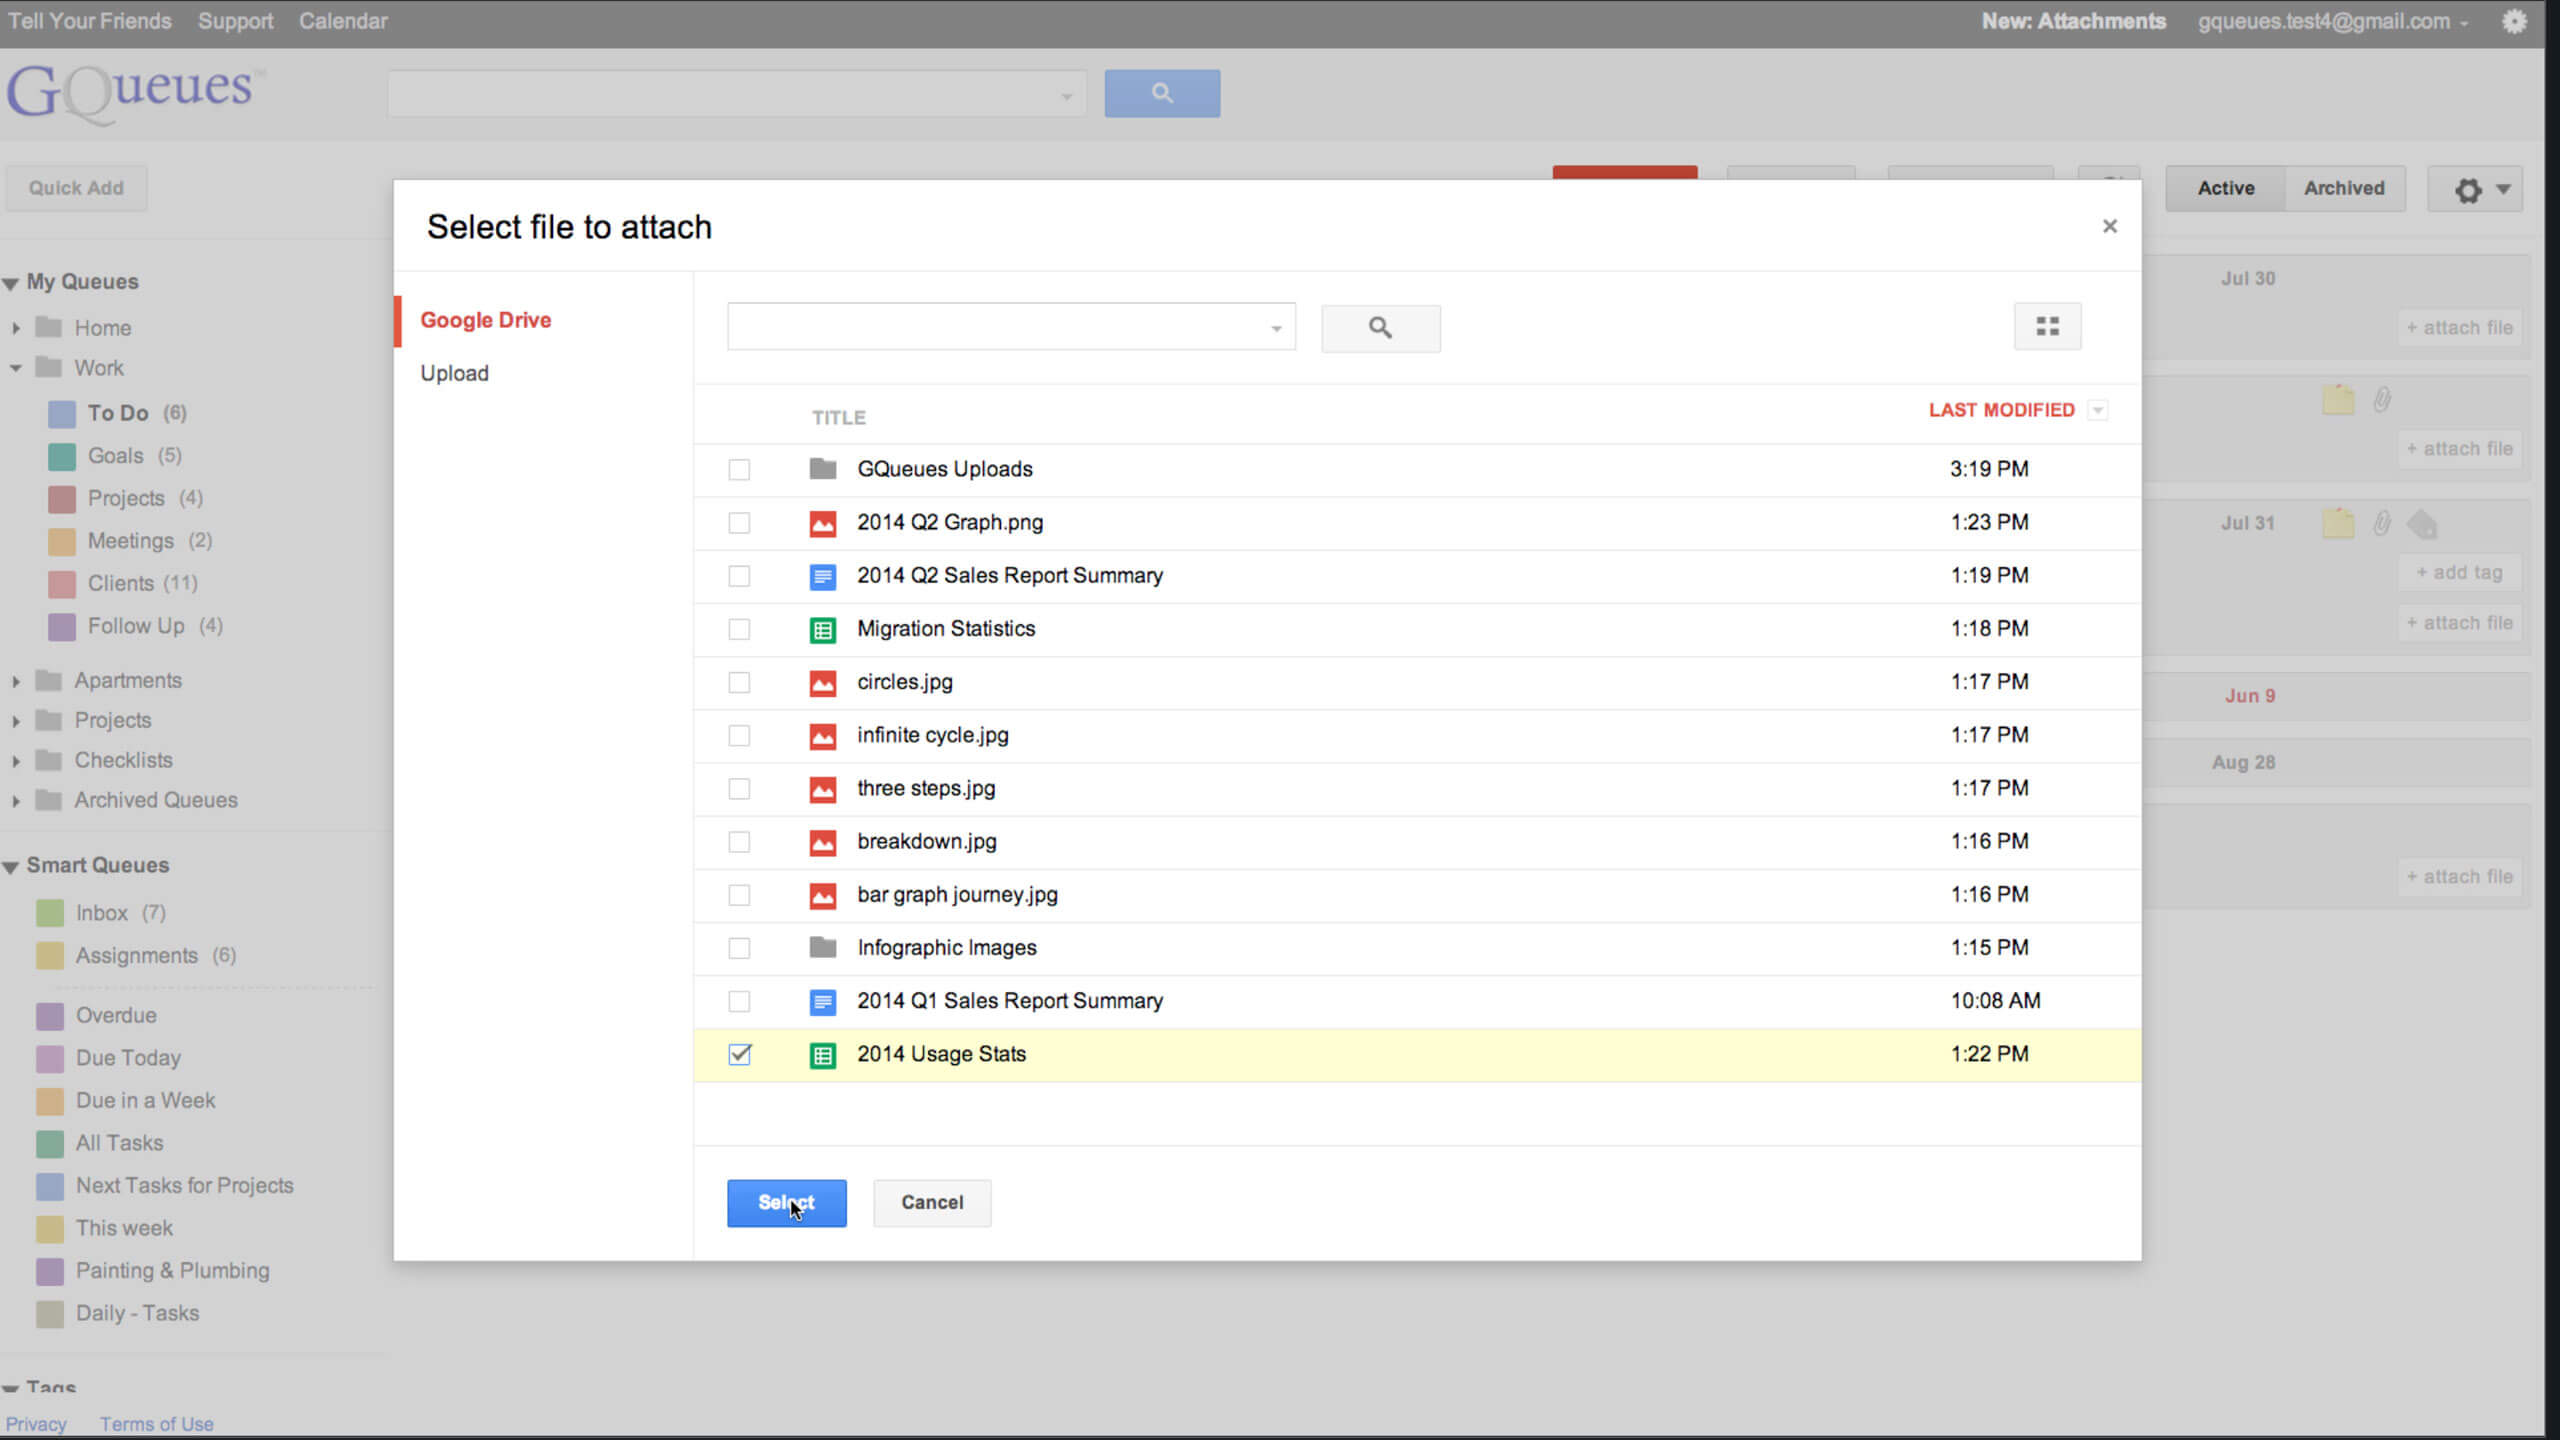2560x1440 pixels.
Task: Click the To Do queue color swatch
Action: point(62,414)
